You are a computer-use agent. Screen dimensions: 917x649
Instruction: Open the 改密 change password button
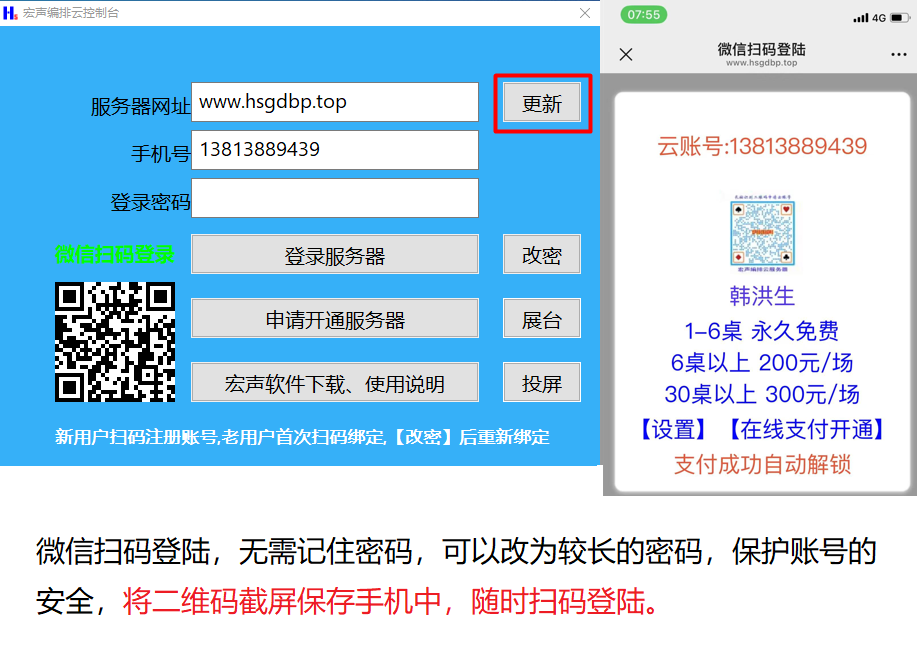coord(542,254)
